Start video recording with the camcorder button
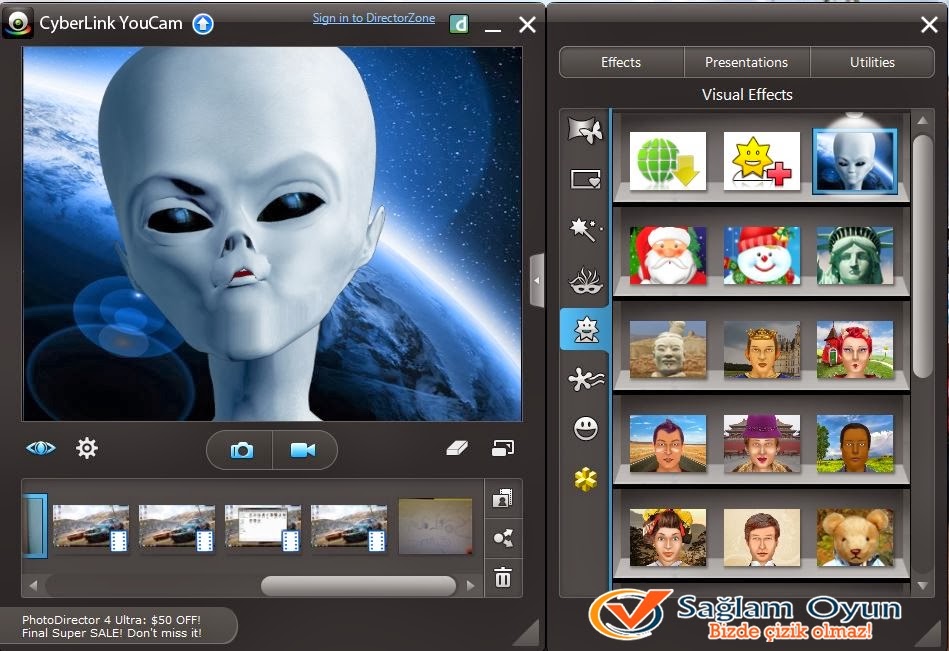The width and height of the screenshot is (949, 651). pos(304,450)
